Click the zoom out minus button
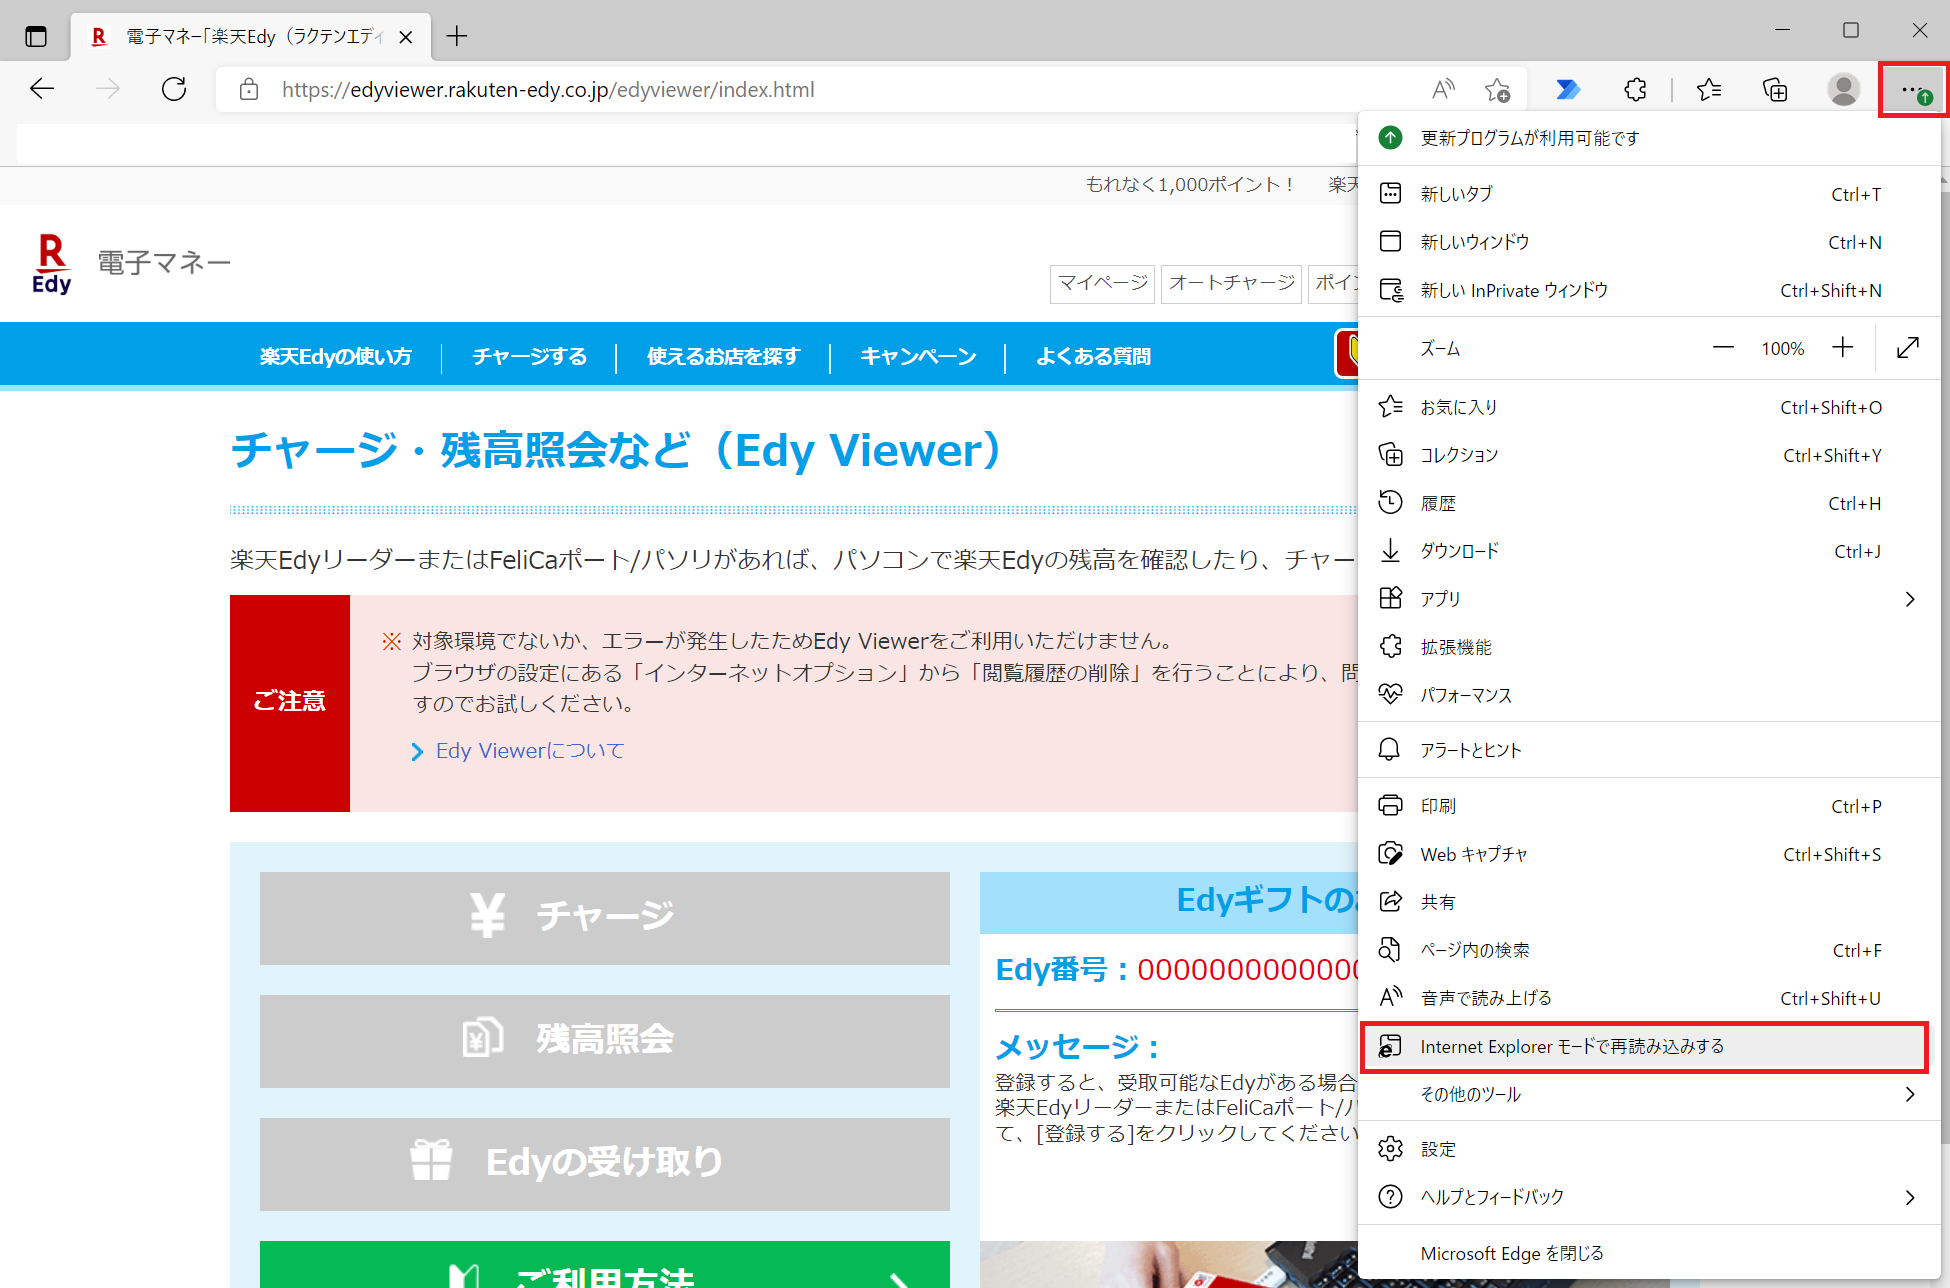Viewport: 1950px width, 1288px height. coord(1723,348)
